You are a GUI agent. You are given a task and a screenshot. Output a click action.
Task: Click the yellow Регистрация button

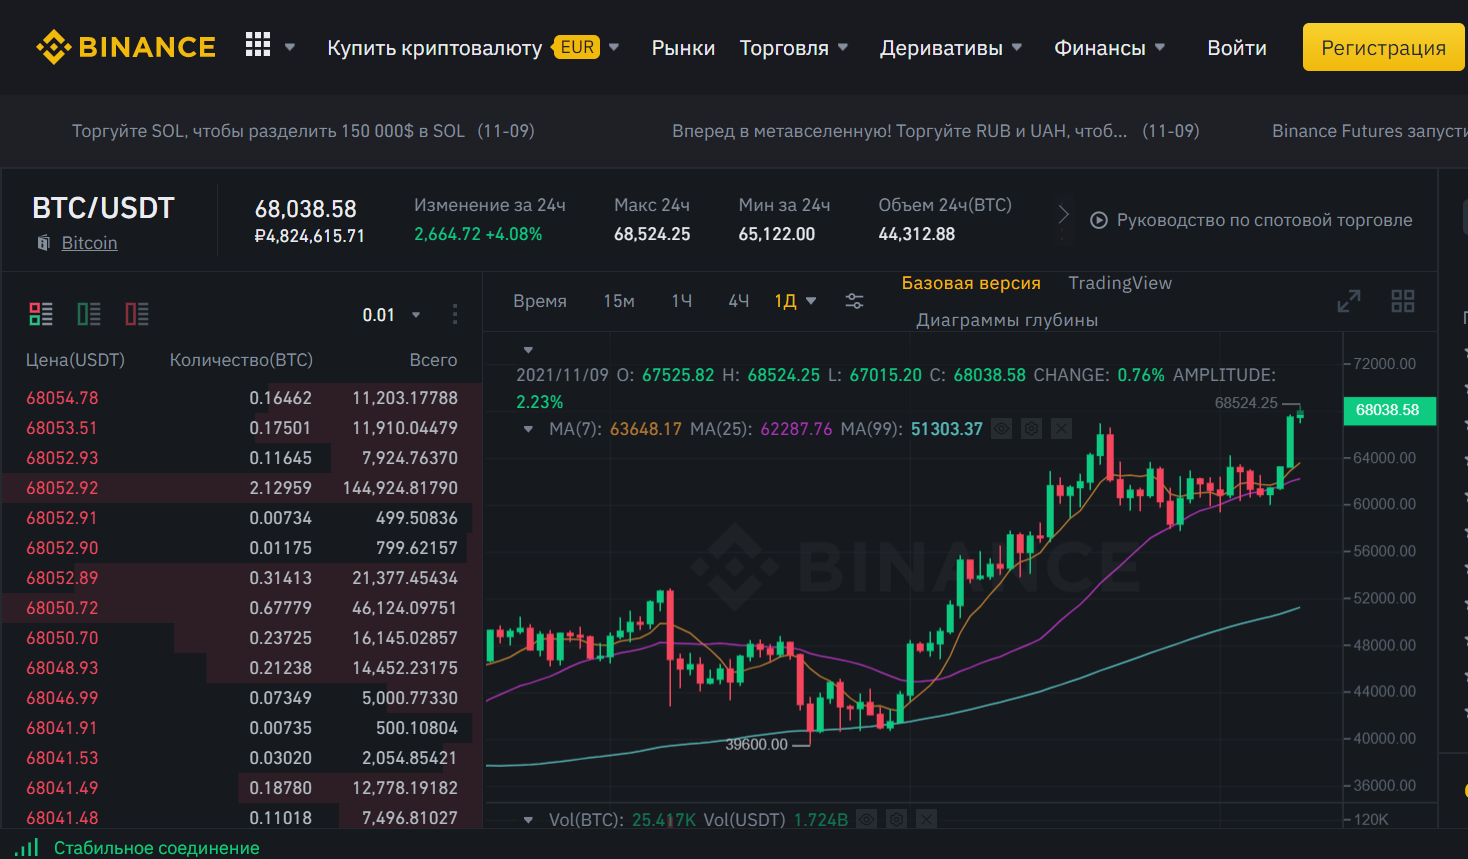point(1383,46)
